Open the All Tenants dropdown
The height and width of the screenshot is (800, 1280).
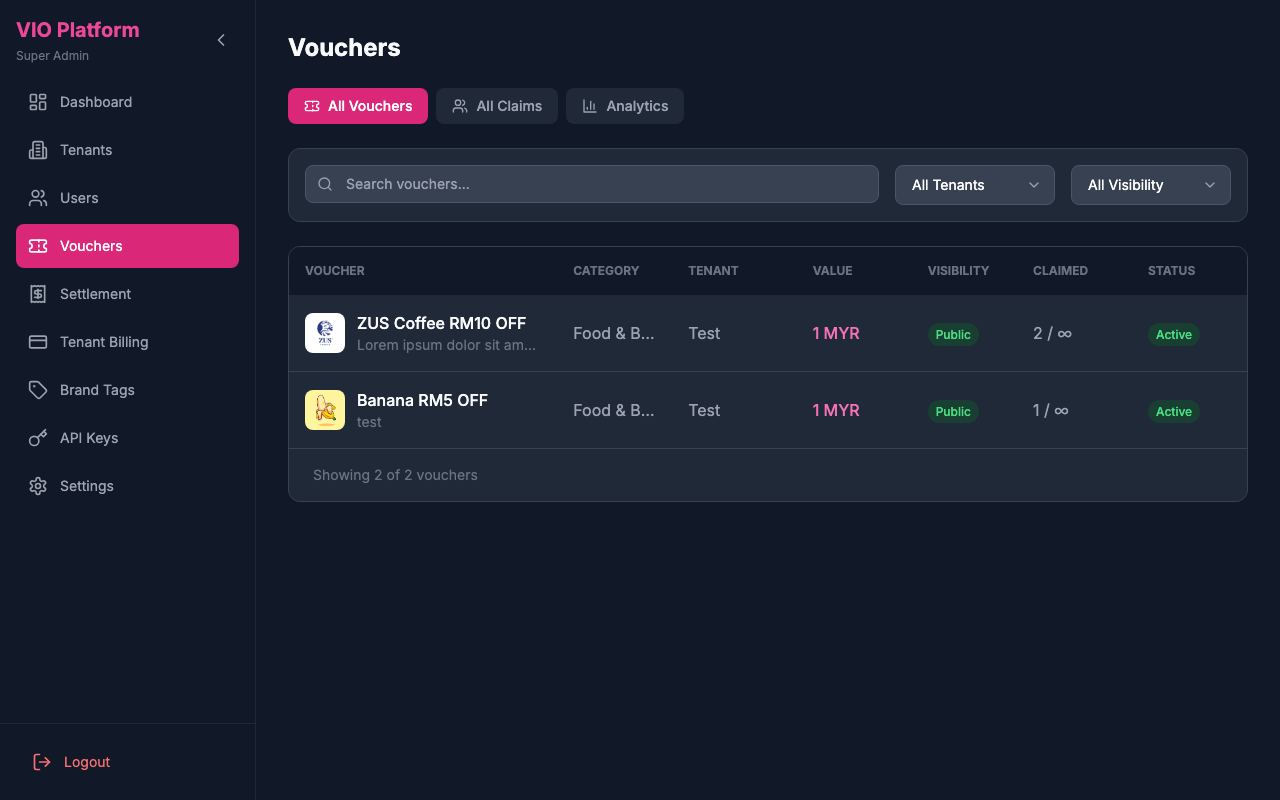974,184
